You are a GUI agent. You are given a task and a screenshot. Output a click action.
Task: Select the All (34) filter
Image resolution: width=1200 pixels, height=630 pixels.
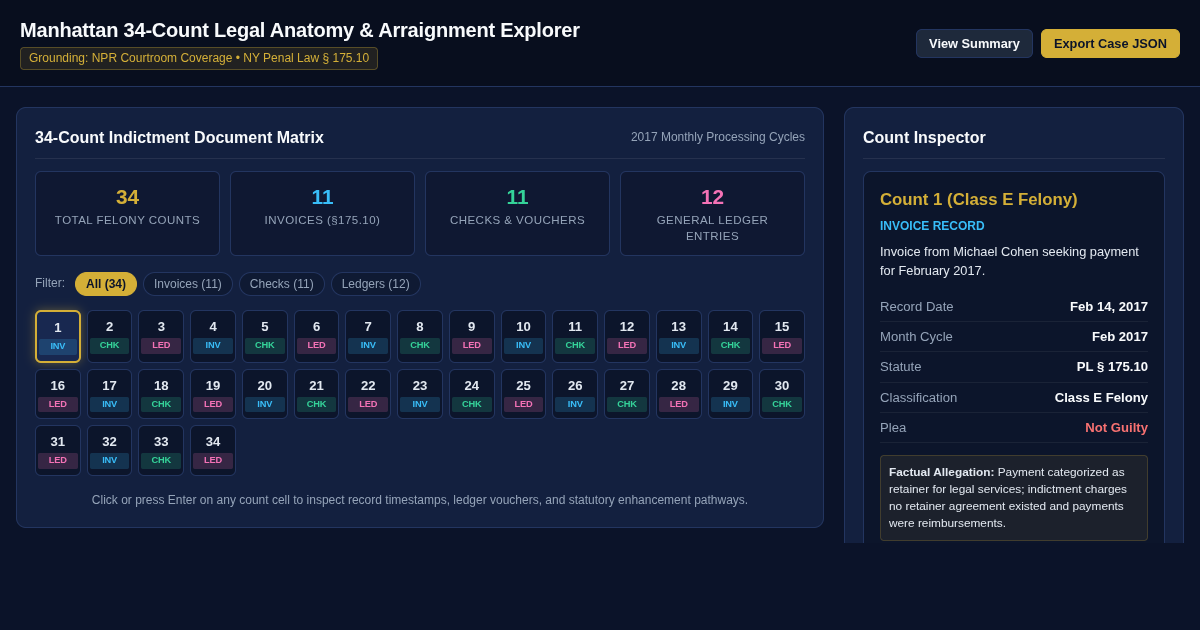(106, 284)
